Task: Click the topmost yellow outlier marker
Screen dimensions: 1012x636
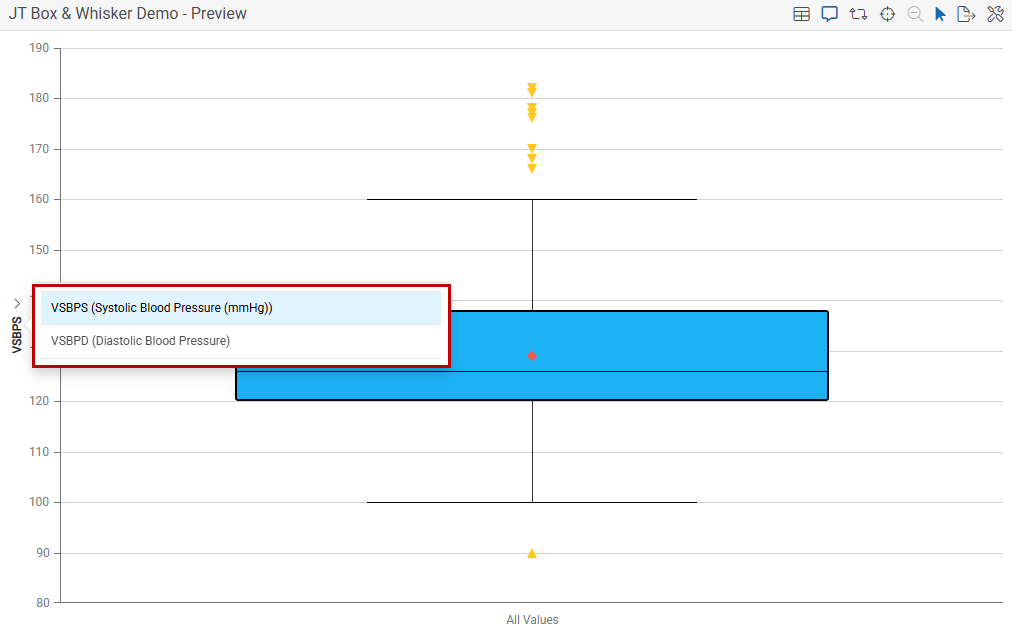Action: pyautogui.click(x=532, y=87)
